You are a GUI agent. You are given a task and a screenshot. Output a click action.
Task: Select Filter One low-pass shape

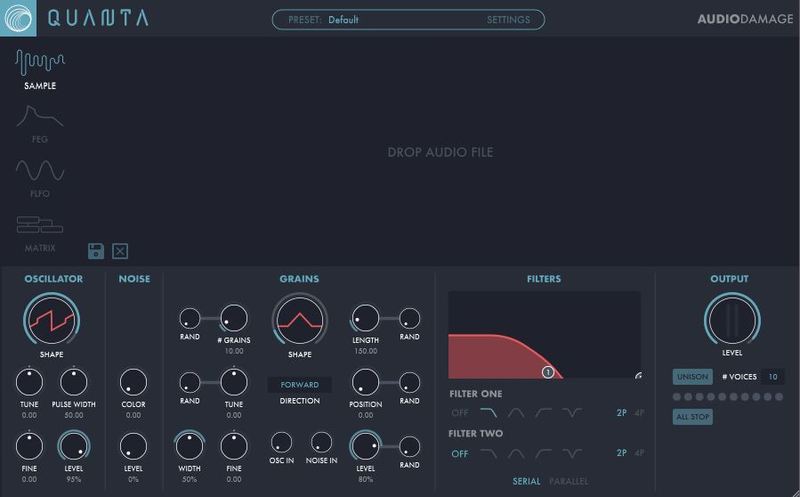489,412
